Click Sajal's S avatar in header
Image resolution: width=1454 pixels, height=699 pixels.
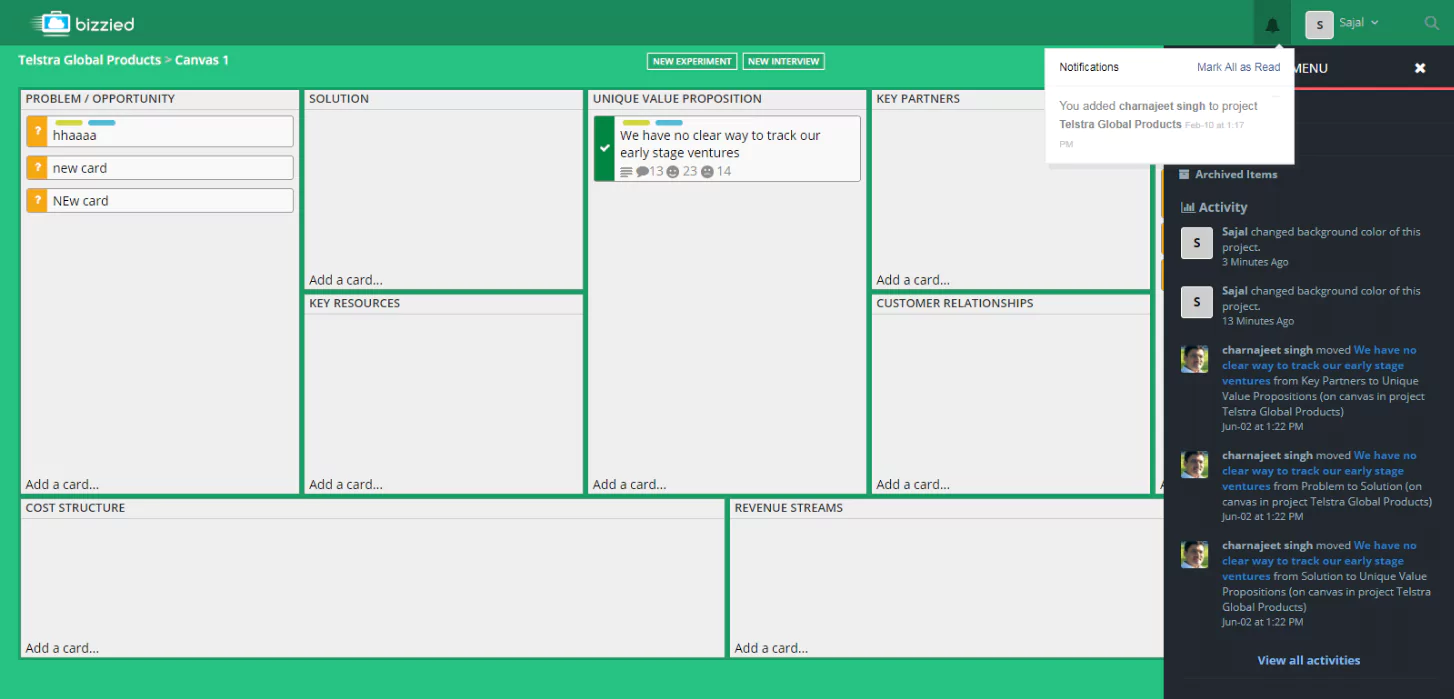point(1319,24)
